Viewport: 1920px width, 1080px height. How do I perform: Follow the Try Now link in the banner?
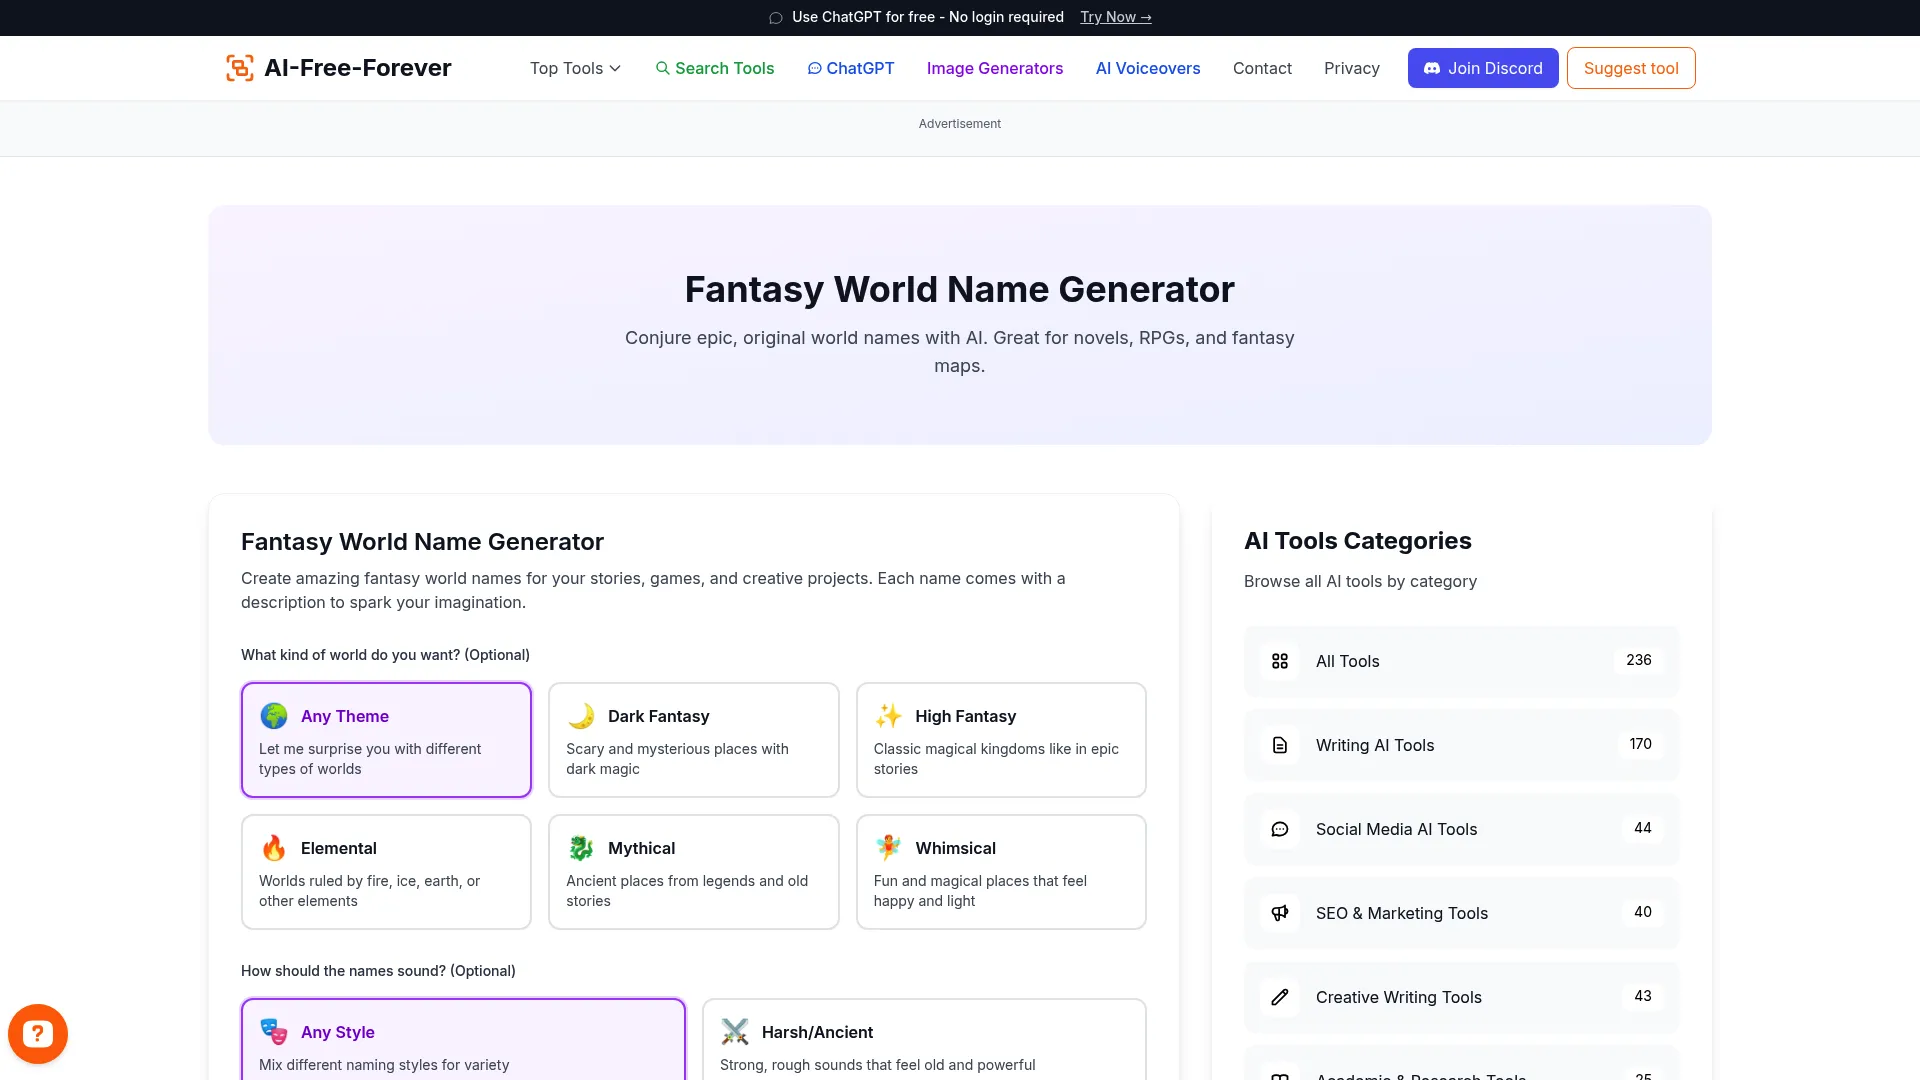[x=1115, y=17]
